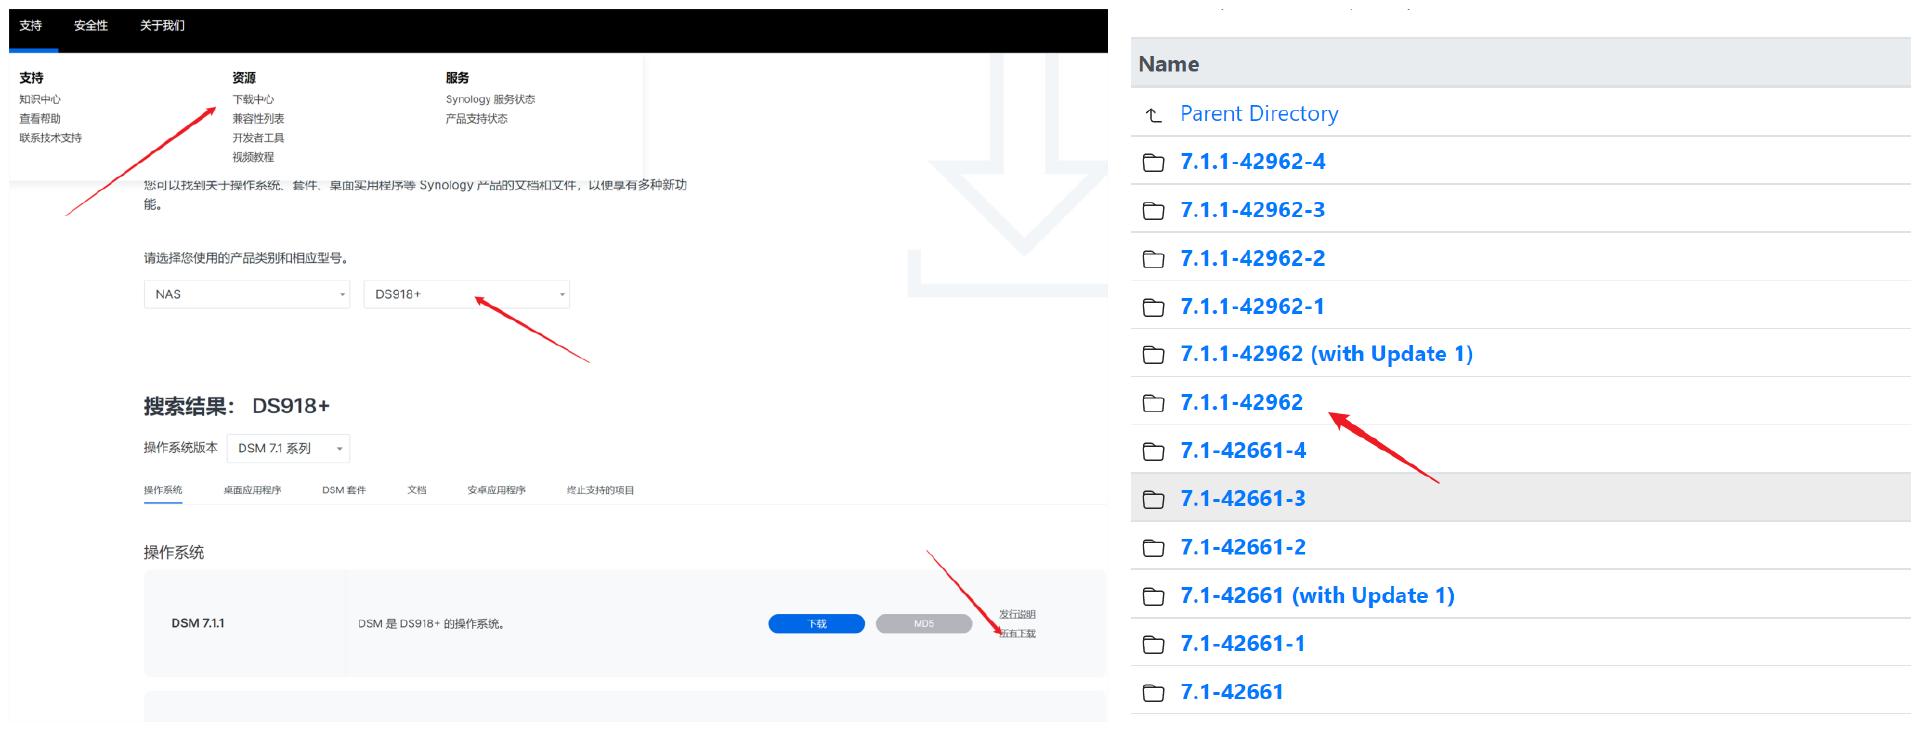Click the folder icon beside 7.1.1-42962-4
The width and height of the screenshot is (1920, 731).
(1153, 162)
